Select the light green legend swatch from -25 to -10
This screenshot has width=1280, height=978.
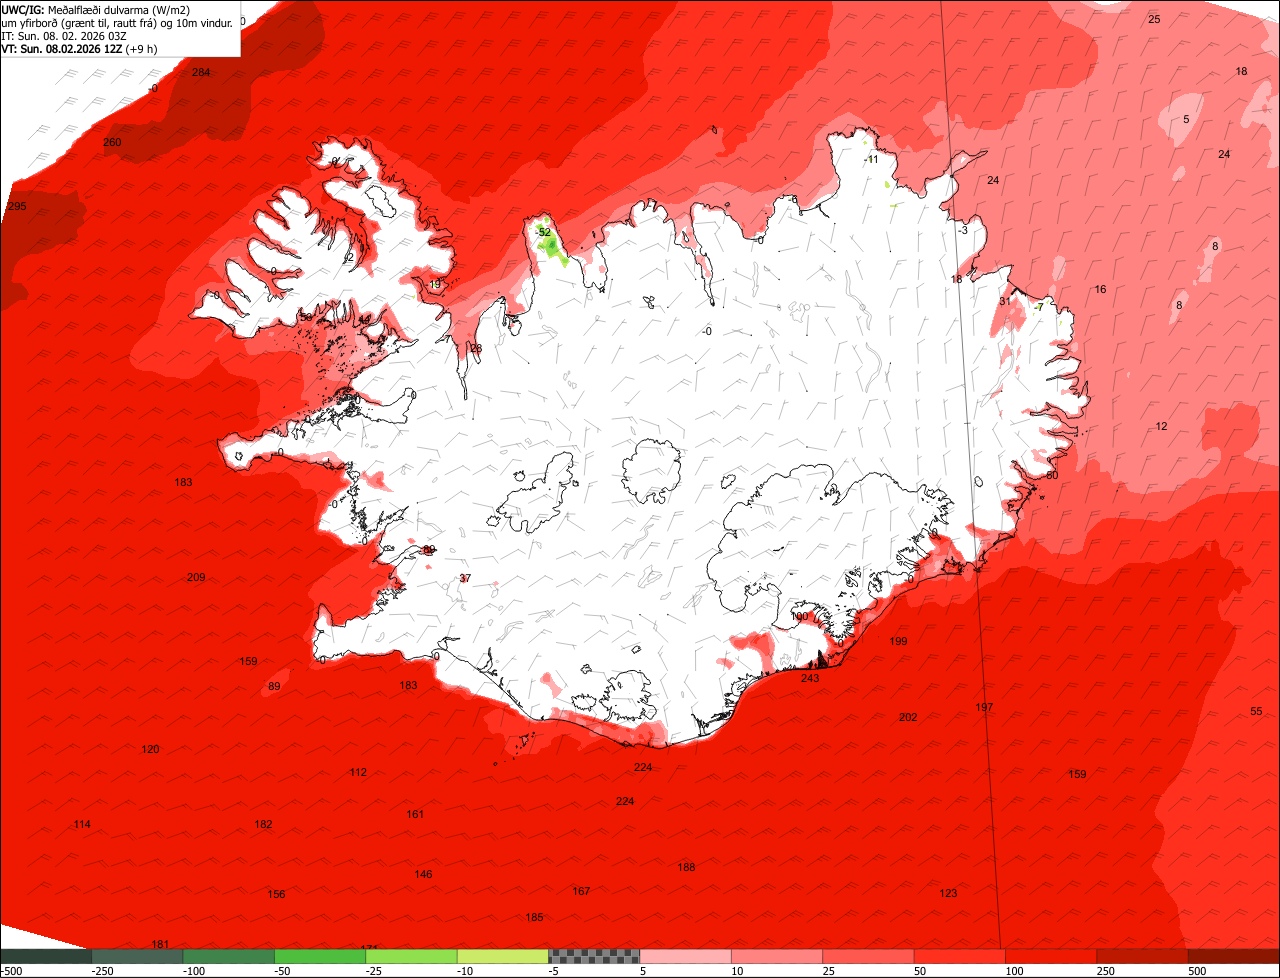tap(411, 956)
